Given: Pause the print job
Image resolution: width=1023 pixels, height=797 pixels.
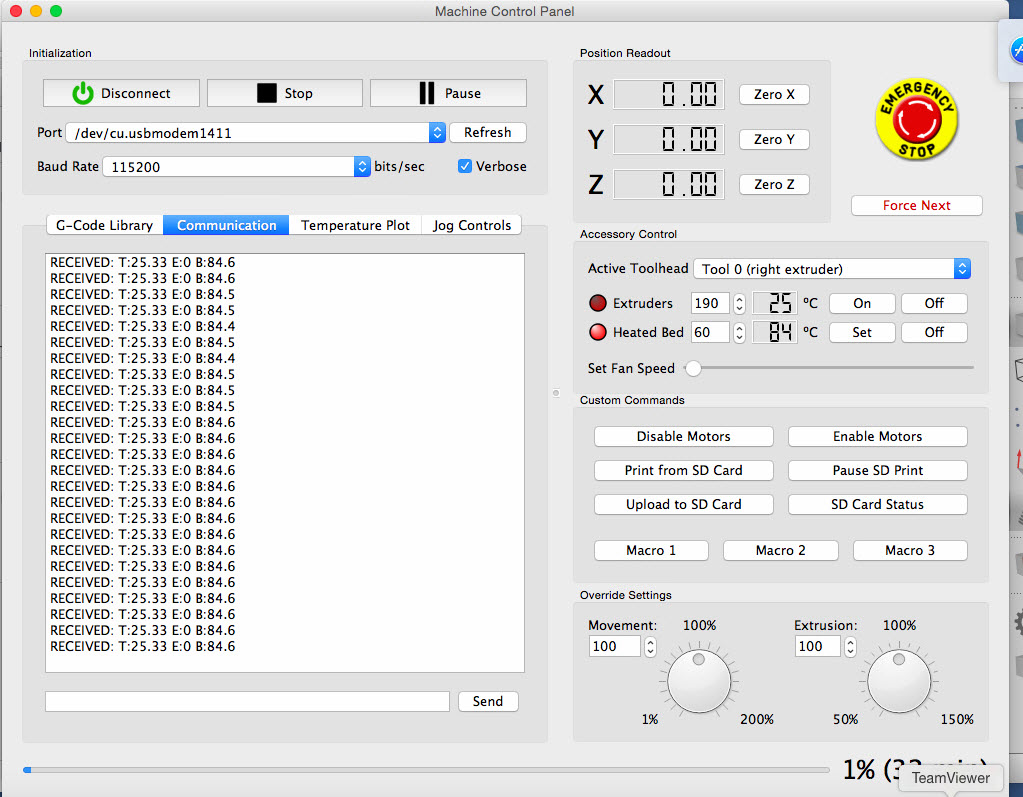Looking at the screenshot, I should (x=448, y=93).
